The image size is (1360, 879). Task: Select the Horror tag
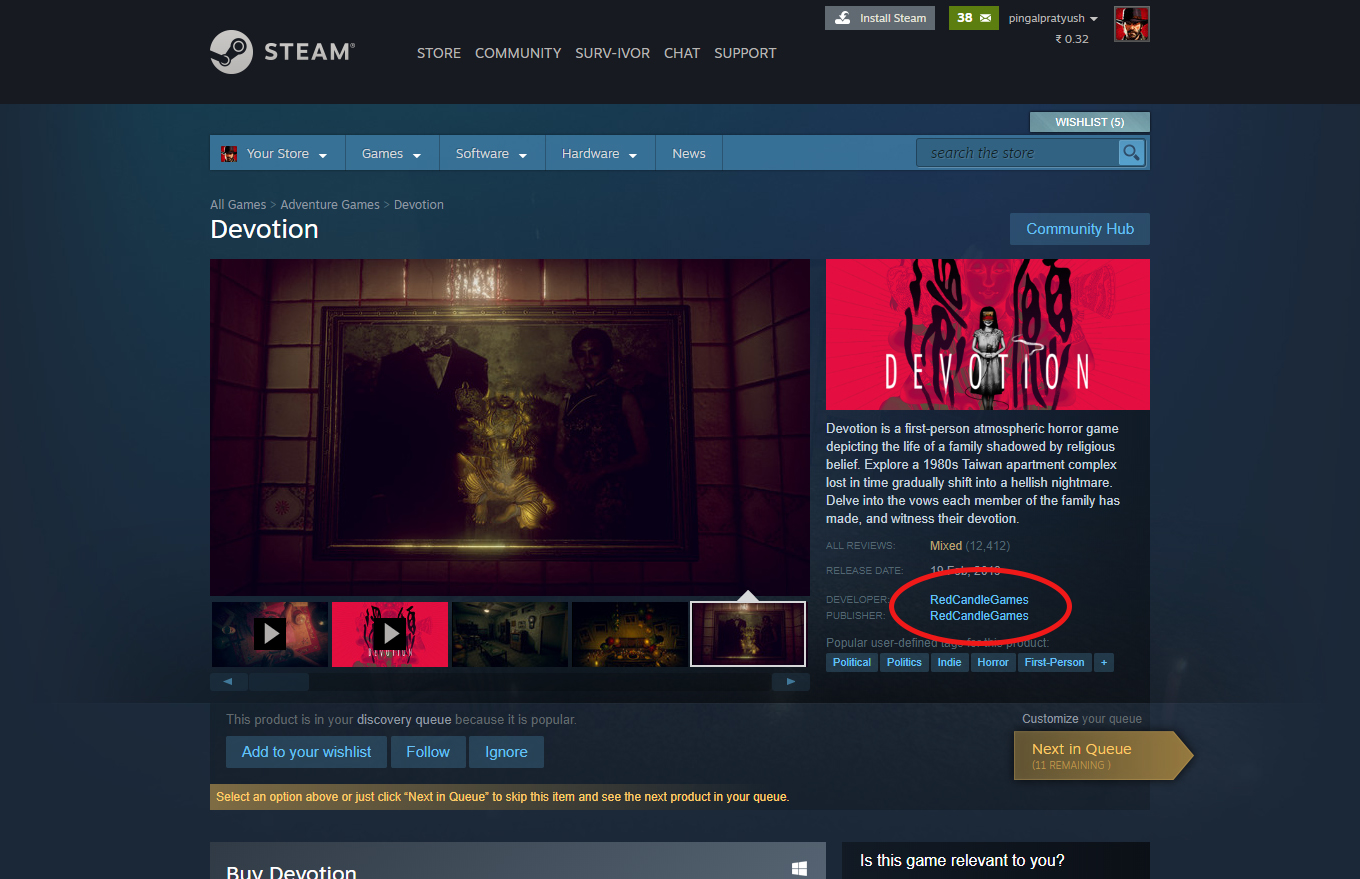click(993, 662)
